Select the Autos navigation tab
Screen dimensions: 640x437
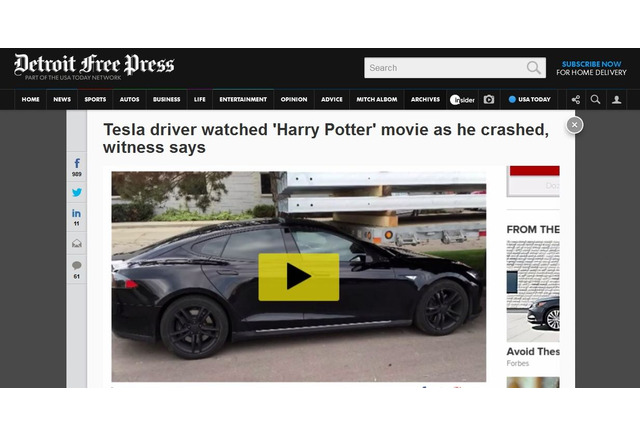pyautogui.click(x=129, y=100)
